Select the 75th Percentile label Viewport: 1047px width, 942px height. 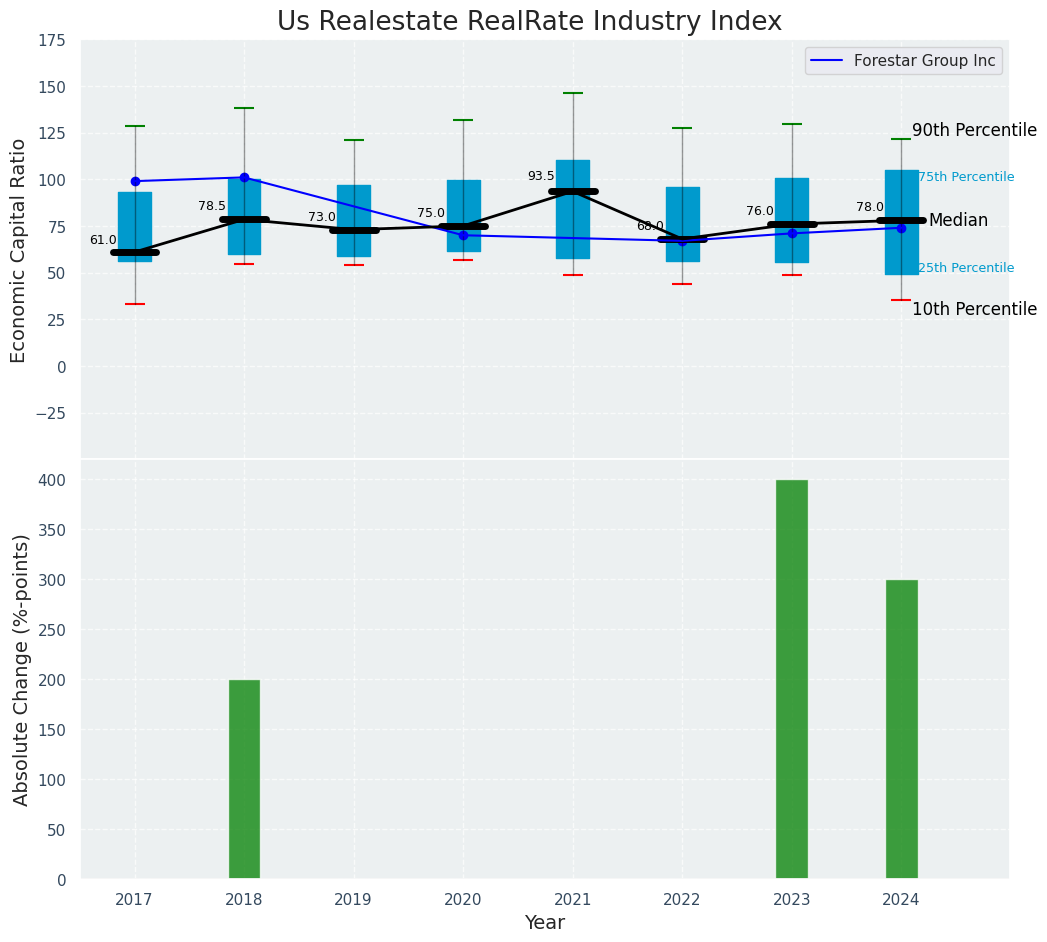click(x=966, y=177)
